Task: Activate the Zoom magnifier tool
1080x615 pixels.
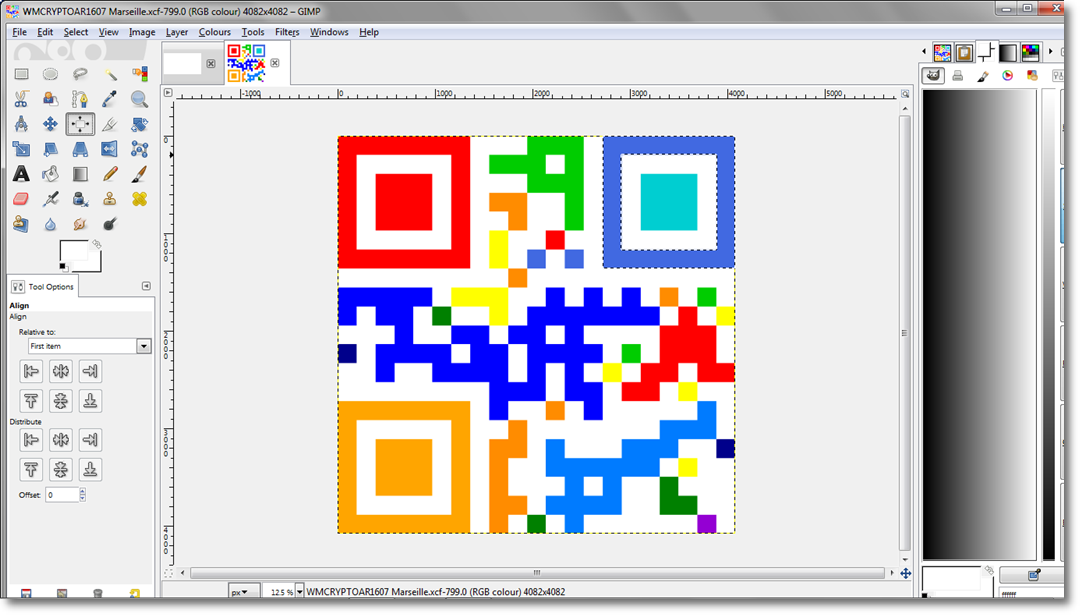Action: (139, 99)
